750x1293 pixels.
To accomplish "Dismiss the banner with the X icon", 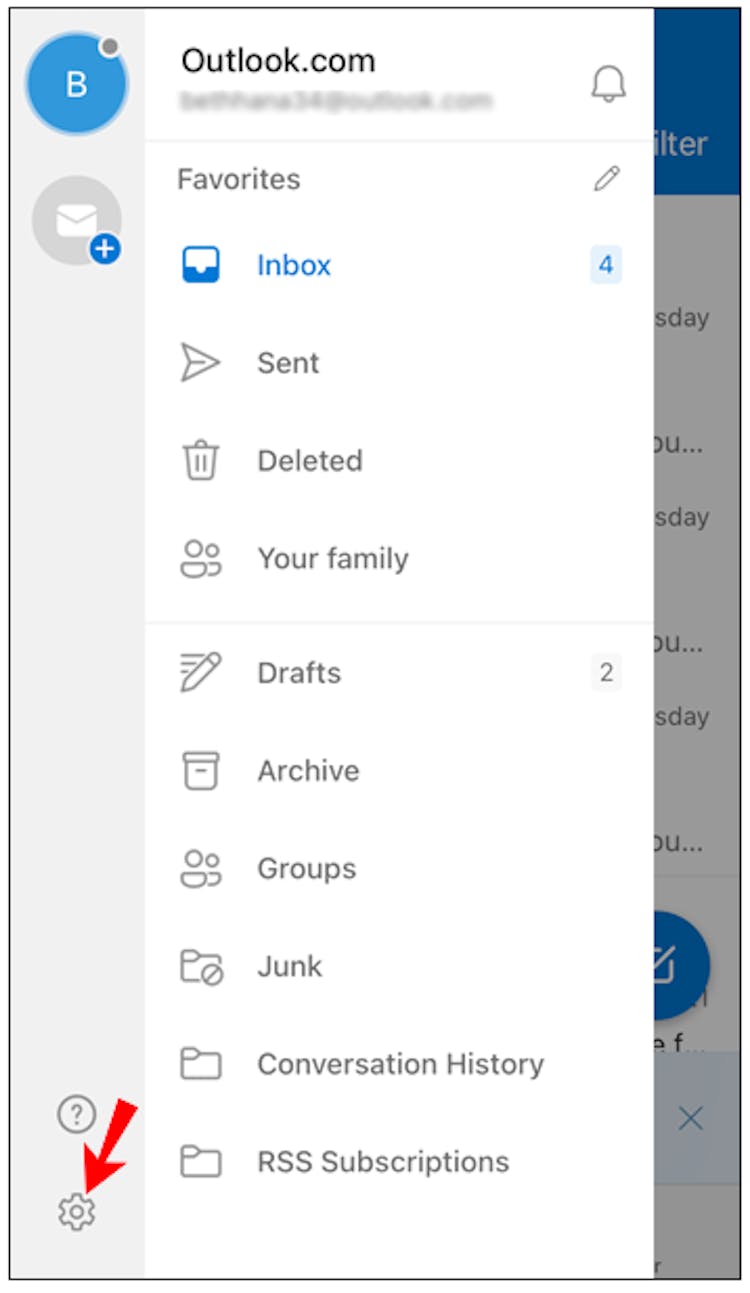I will 690,1119.
